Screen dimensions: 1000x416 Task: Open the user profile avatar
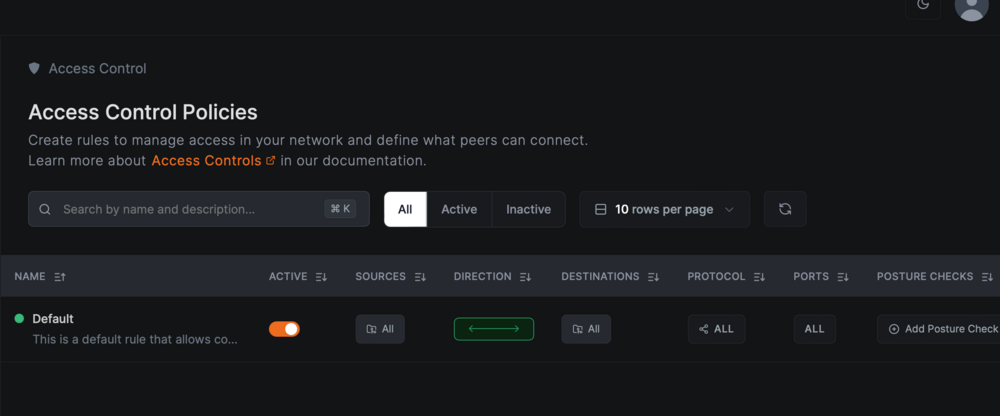tap(971, 6)
